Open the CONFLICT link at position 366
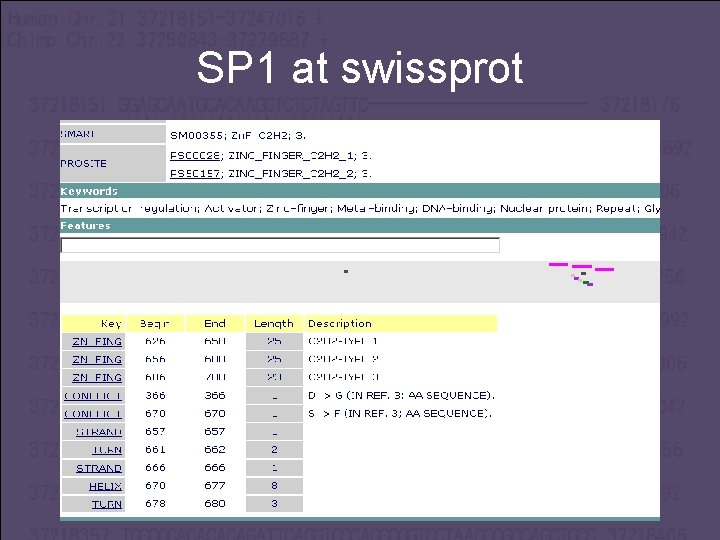 tap(93, 396)
